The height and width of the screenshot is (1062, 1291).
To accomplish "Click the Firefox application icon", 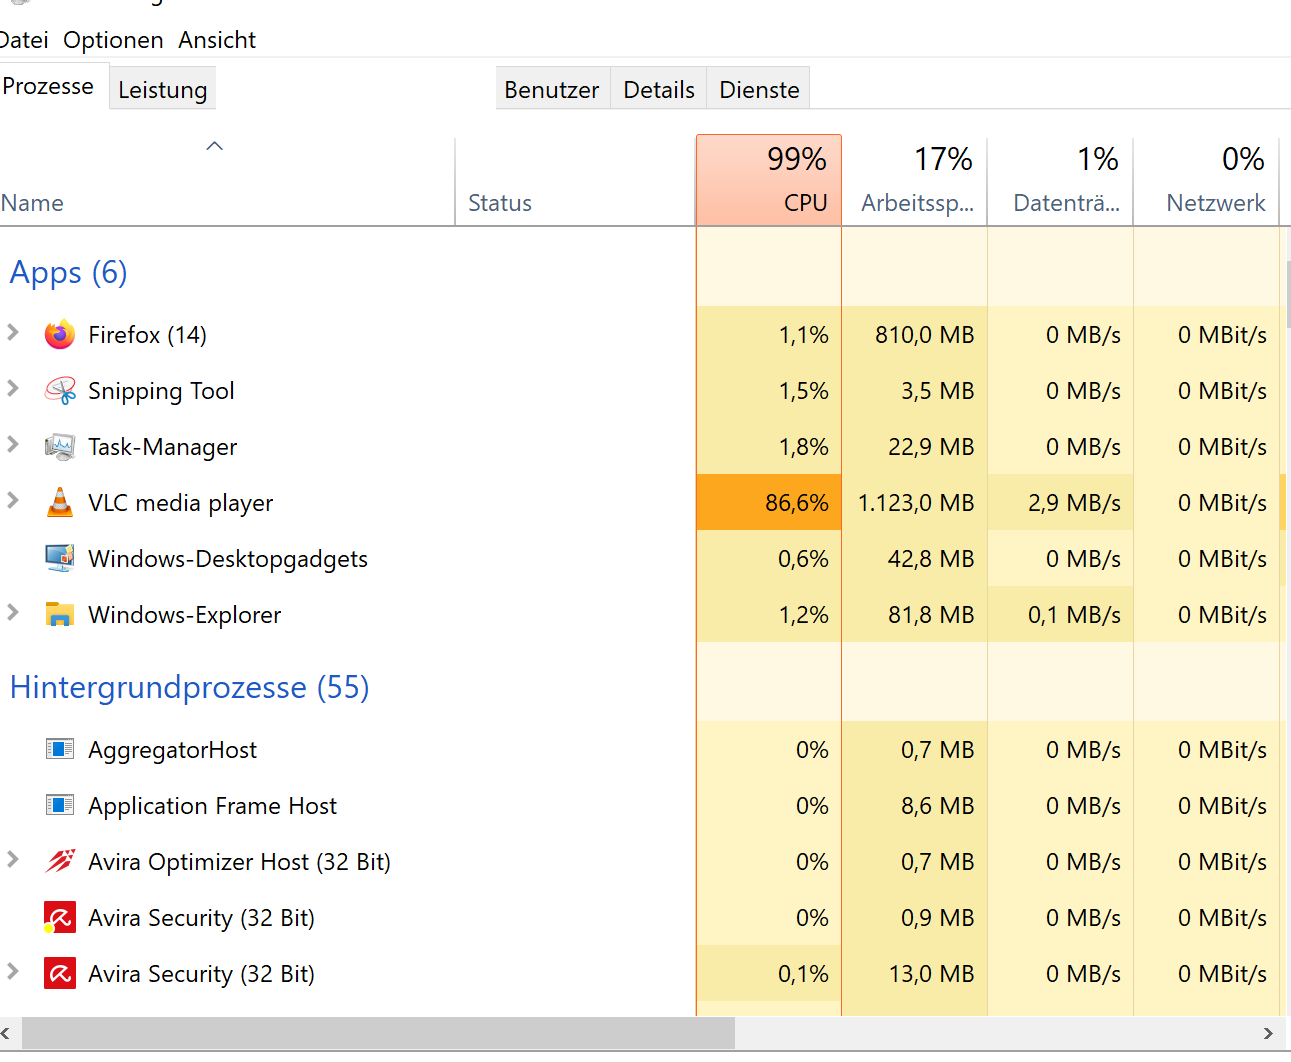I will [x=60, y=334].
